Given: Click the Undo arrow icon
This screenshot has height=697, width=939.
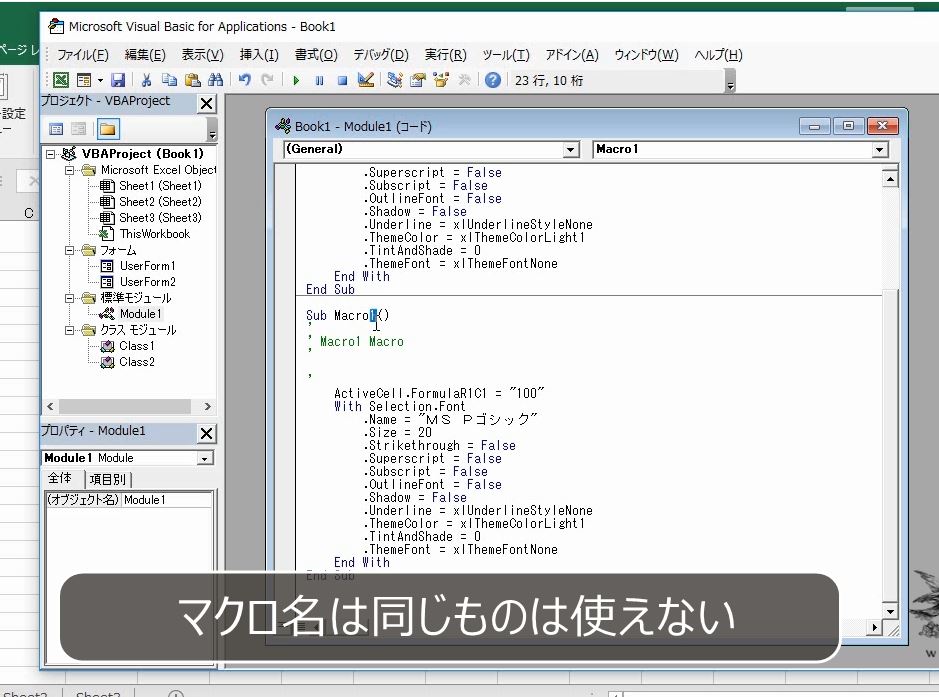Looking at the screenshot, I should (244, 80).
